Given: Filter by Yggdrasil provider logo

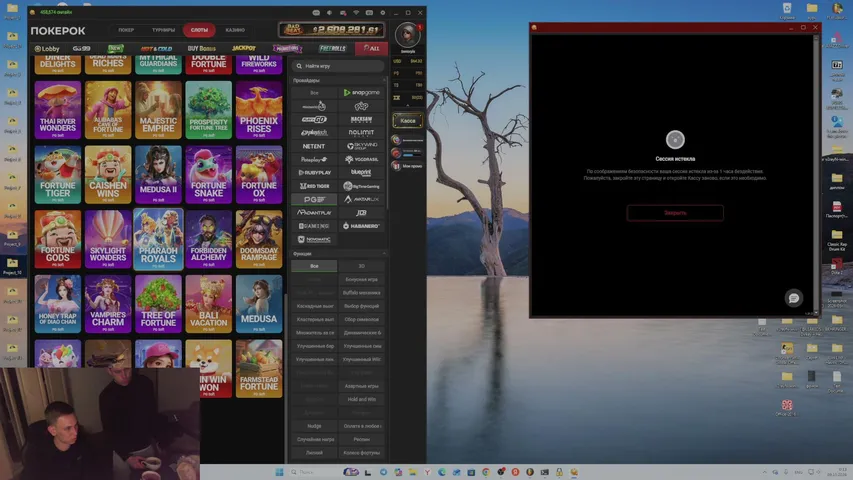Looking at the screenshot, I should pyautogui.click(x=361, y=159).
